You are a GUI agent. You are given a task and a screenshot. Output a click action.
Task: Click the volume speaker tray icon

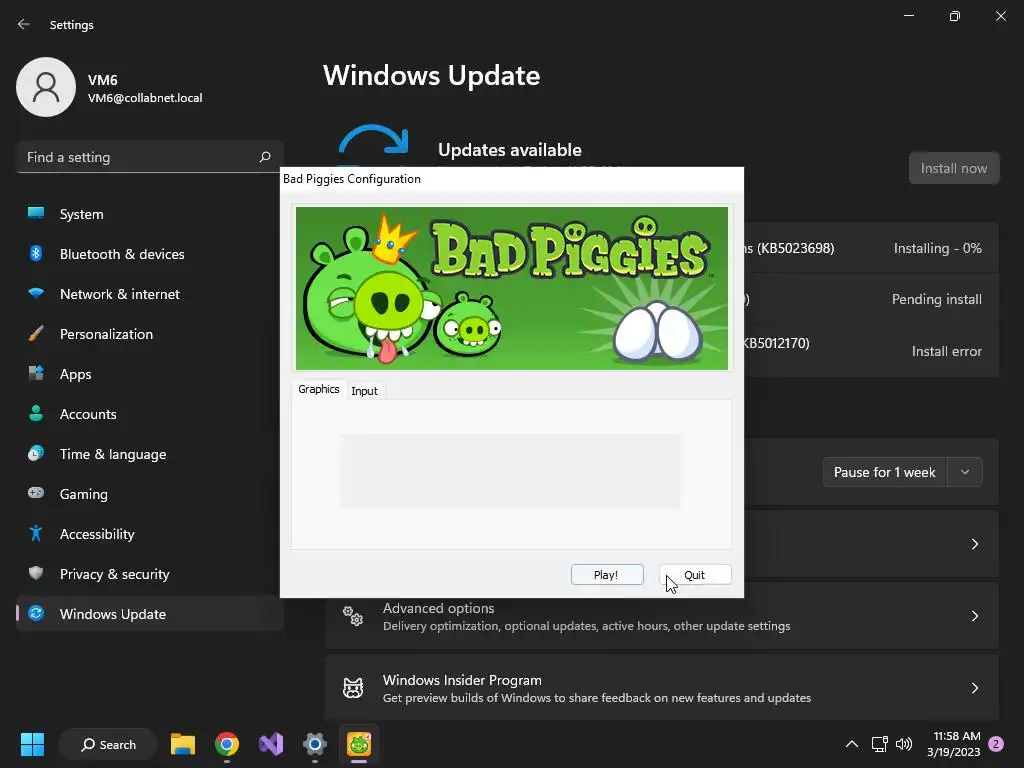click(x=904, y=744)
